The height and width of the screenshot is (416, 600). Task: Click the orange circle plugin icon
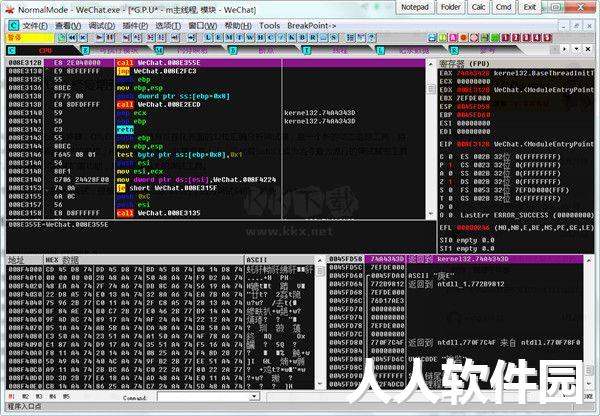(463, 38)
